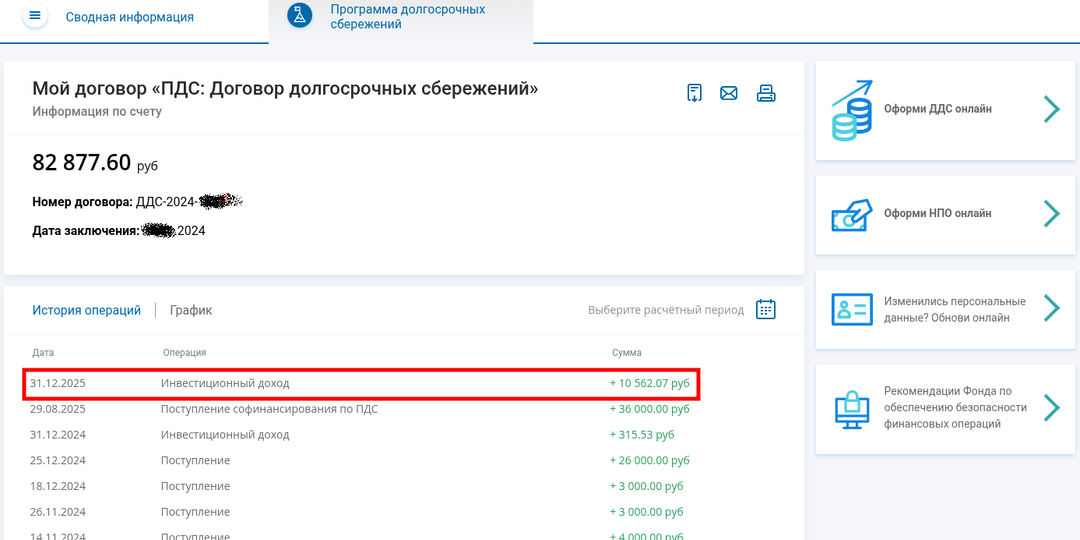The image size is (1080, 540).
Task: Select the 29.08.2025 date cell
Action: (x=58, y=409)
